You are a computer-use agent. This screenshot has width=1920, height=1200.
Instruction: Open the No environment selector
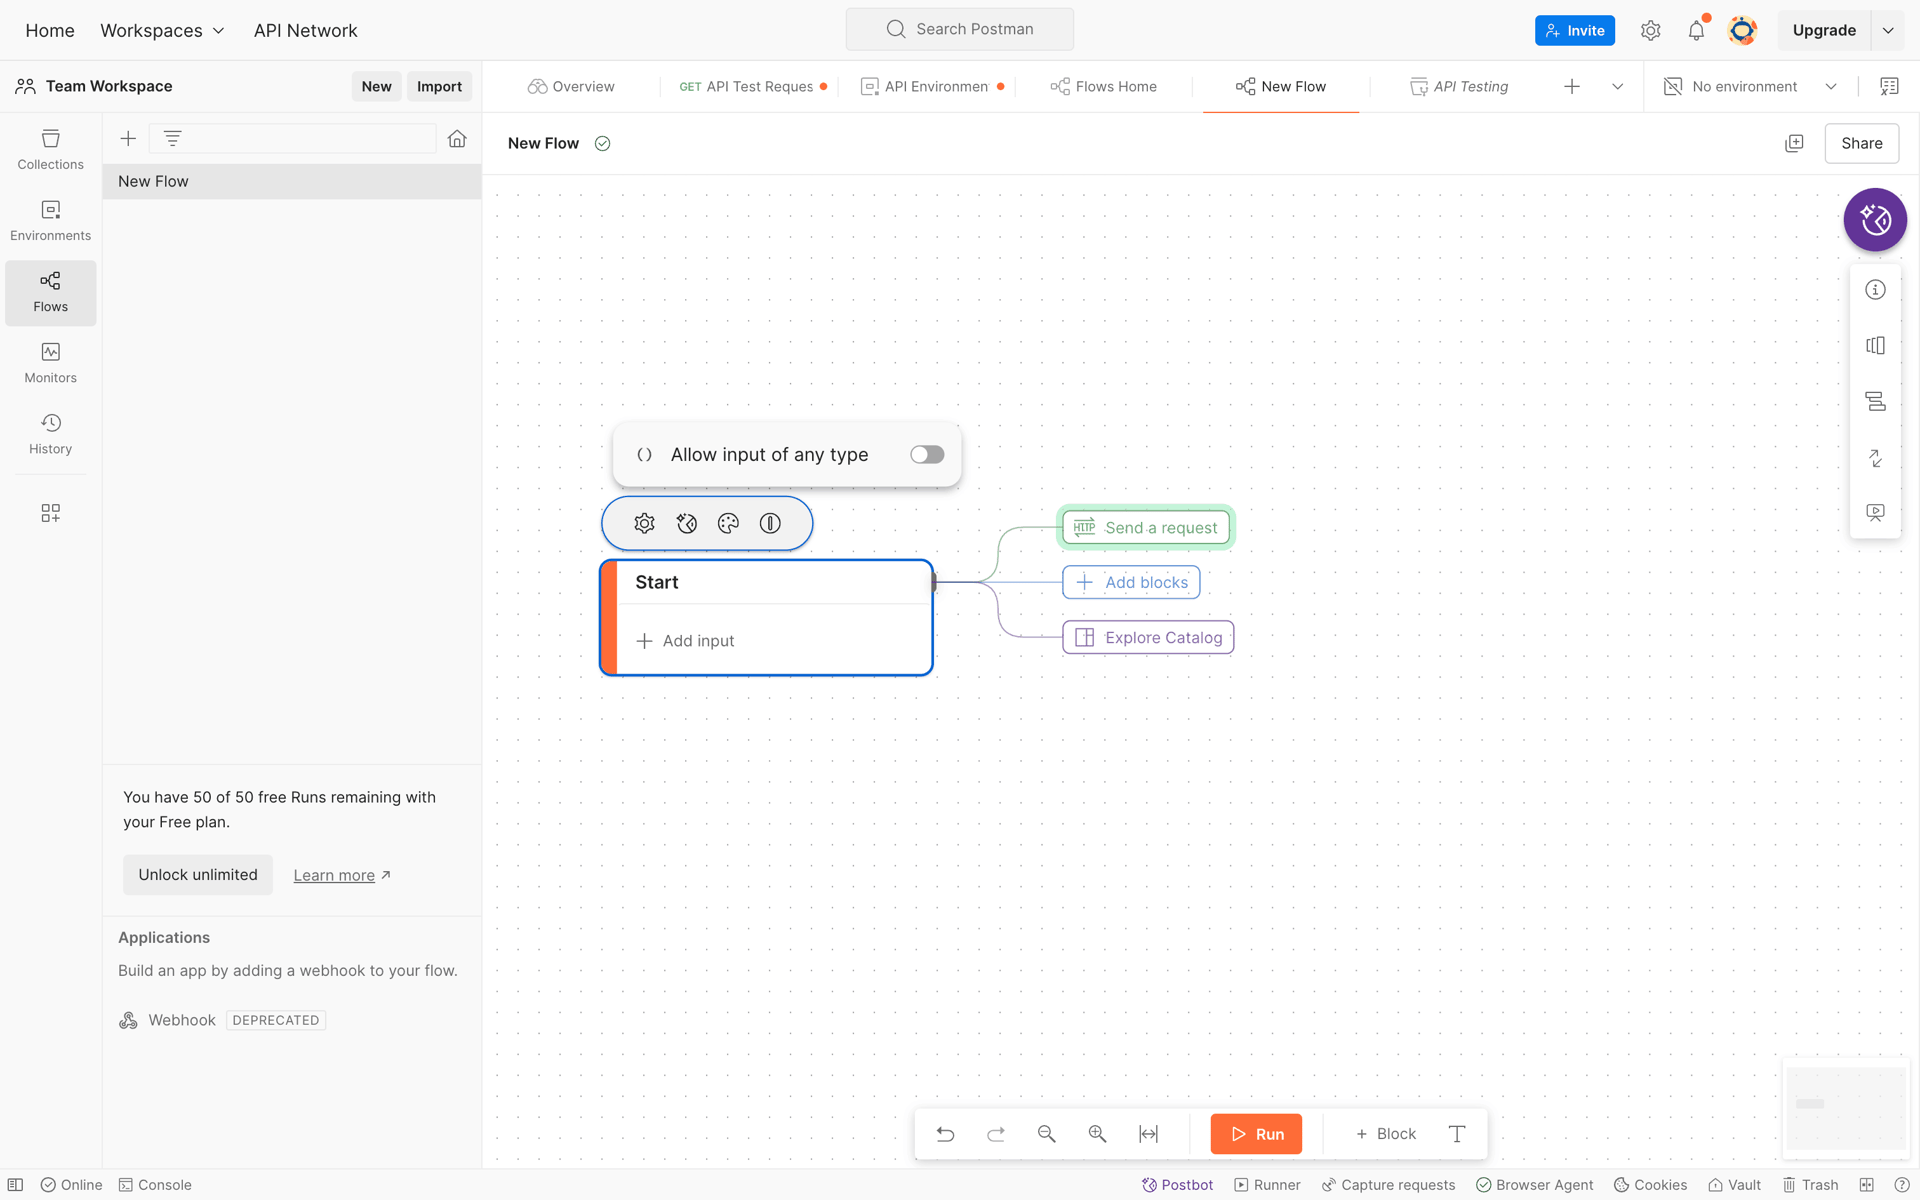1750,87
